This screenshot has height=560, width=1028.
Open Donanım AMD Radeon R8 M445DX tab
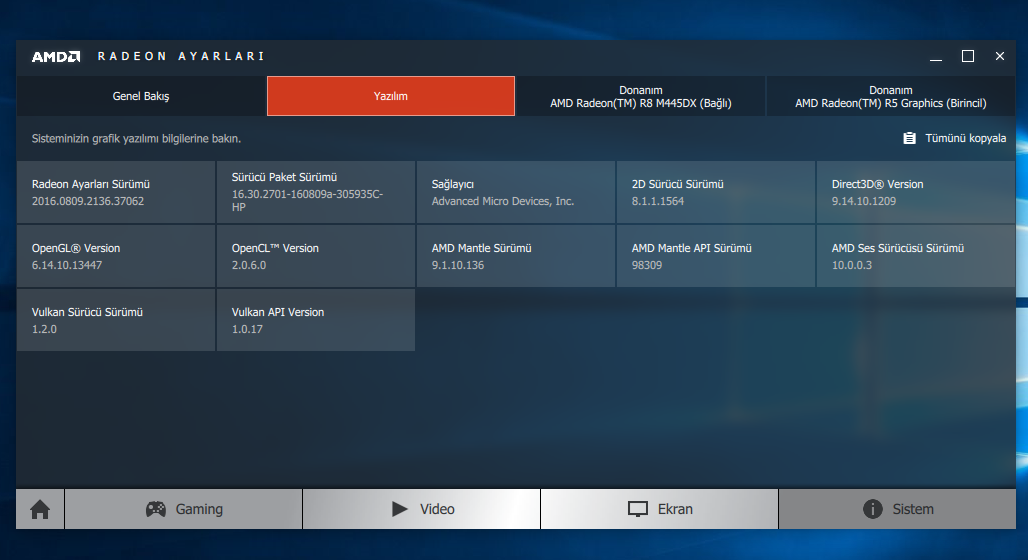click(641, 96)
